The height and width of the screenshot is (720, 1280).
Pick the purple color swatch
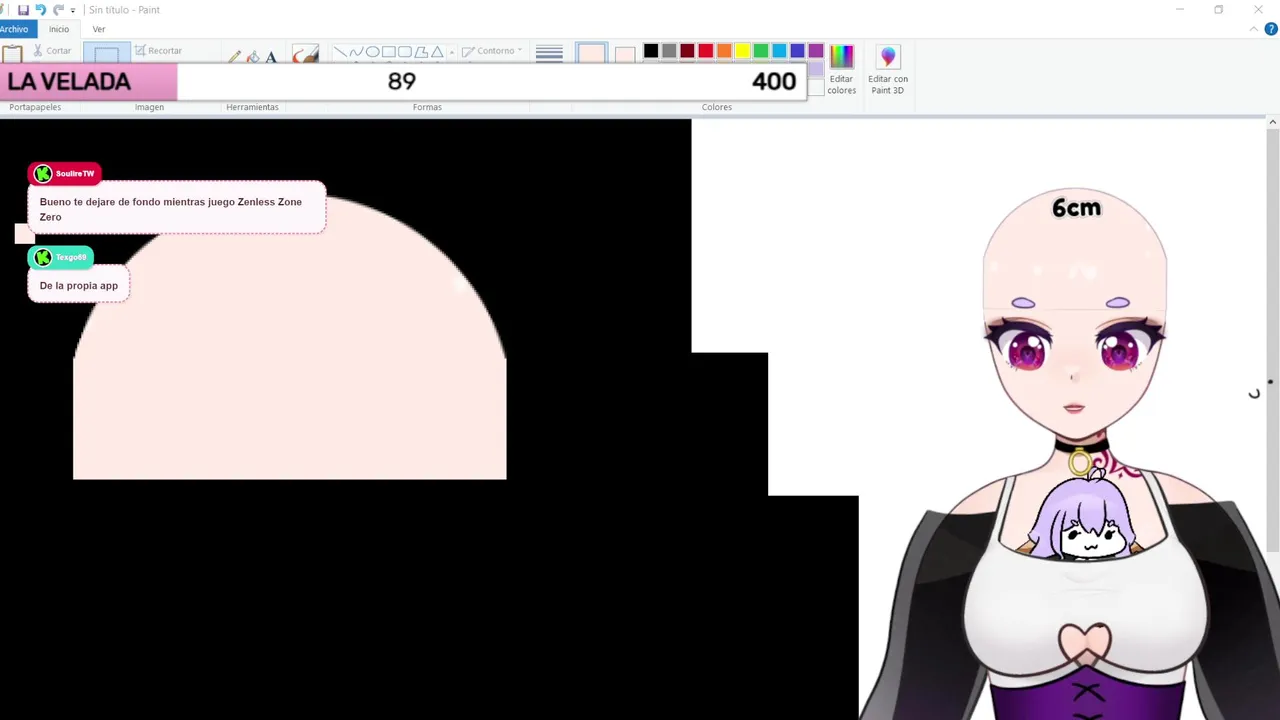point(816,51)
